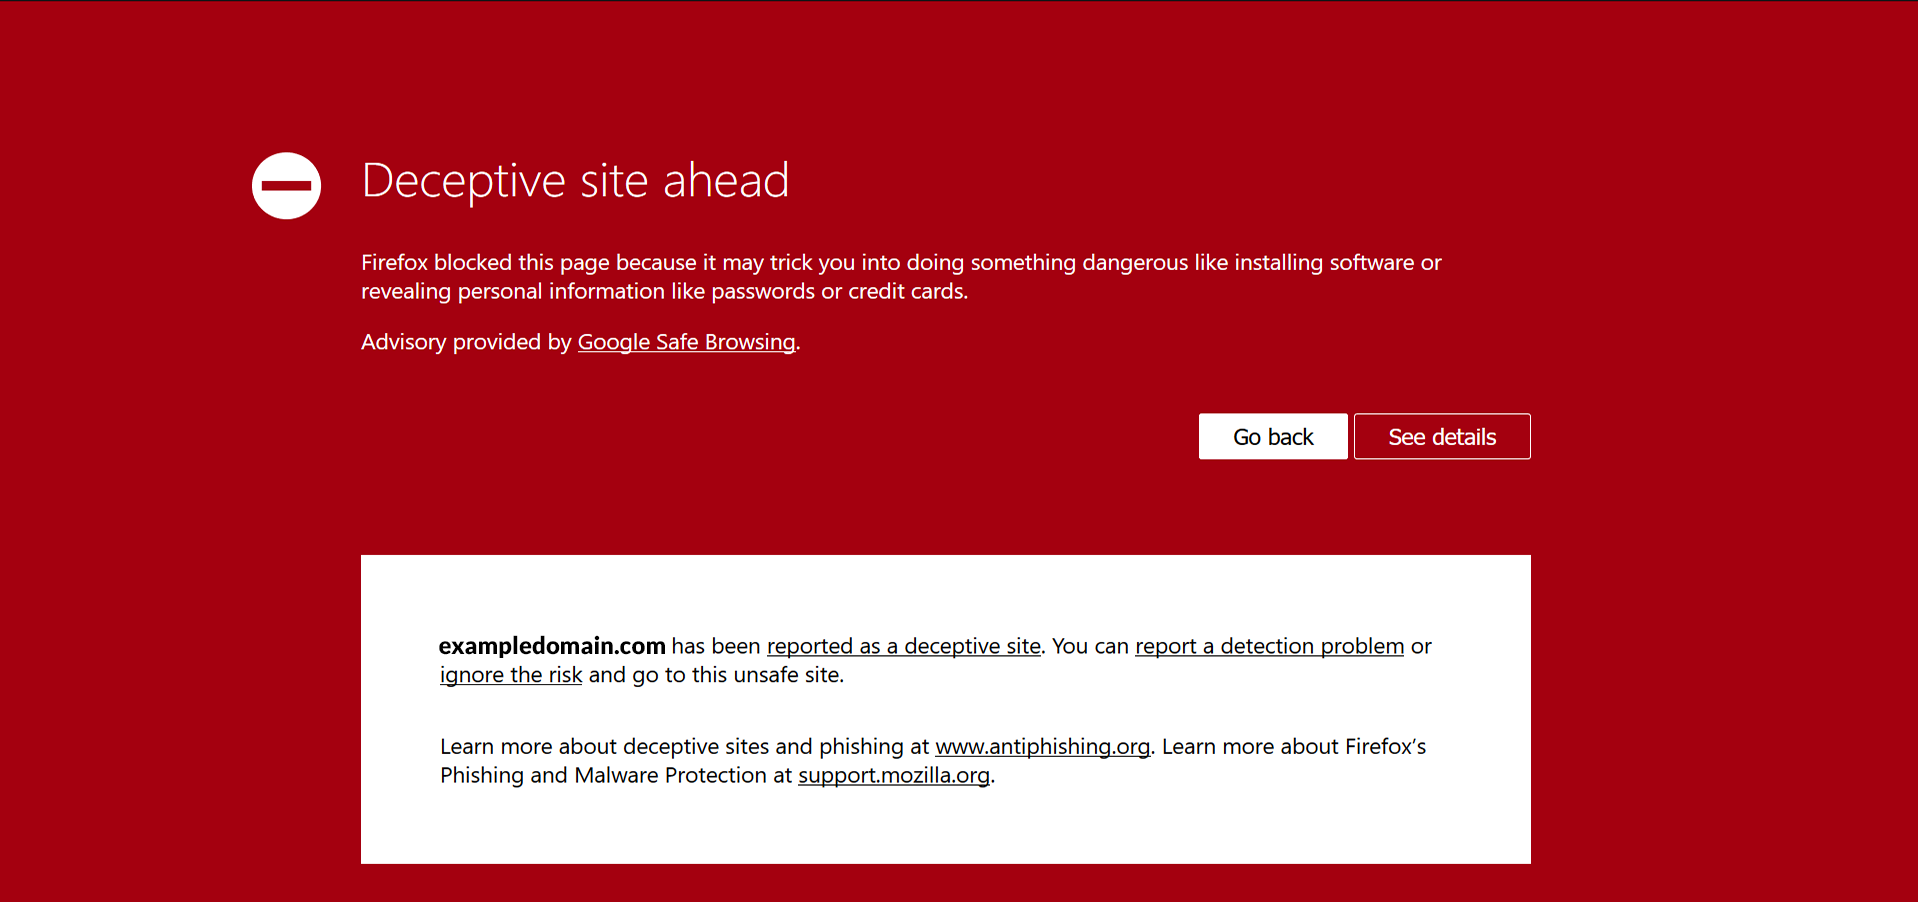Screen dimensions: 1918x902
Task: Open the support.mozilla.org link
Action: [x=893, y=776]
